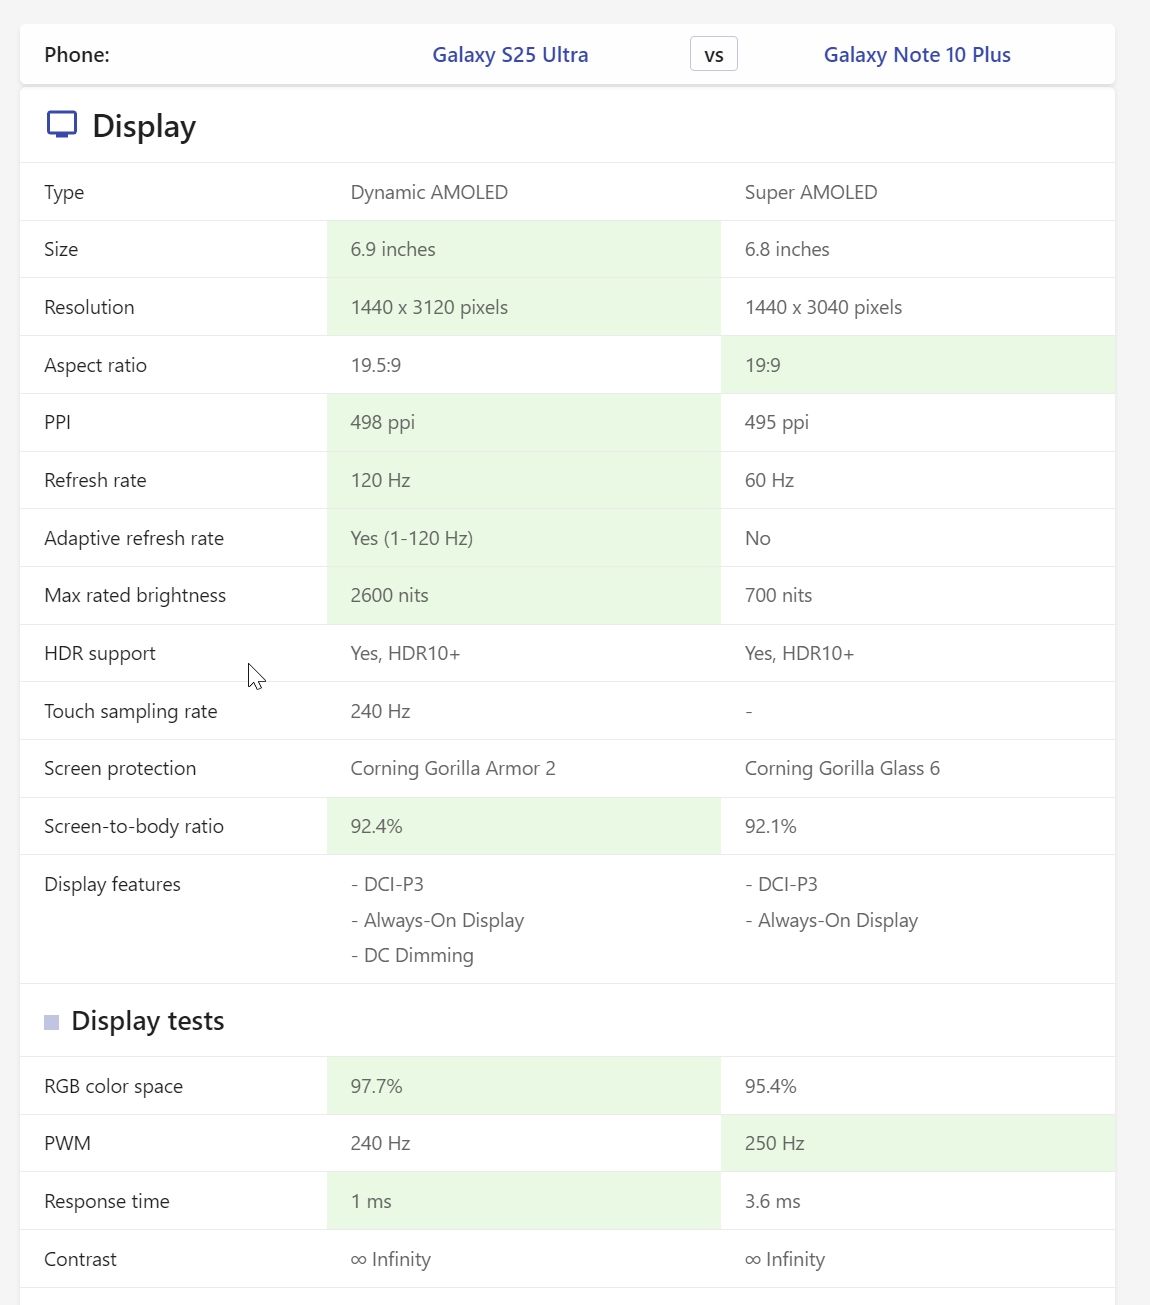Click the Touch sampling rate label
1150x1305 pixels.
point(131,711)
